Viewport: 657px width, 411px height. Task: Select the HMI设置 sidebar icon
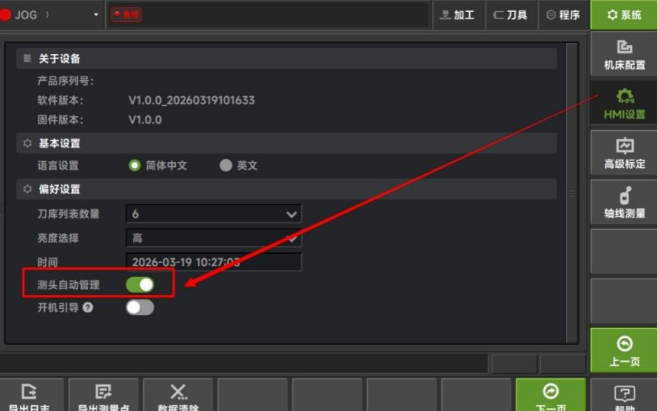point(624,96)
